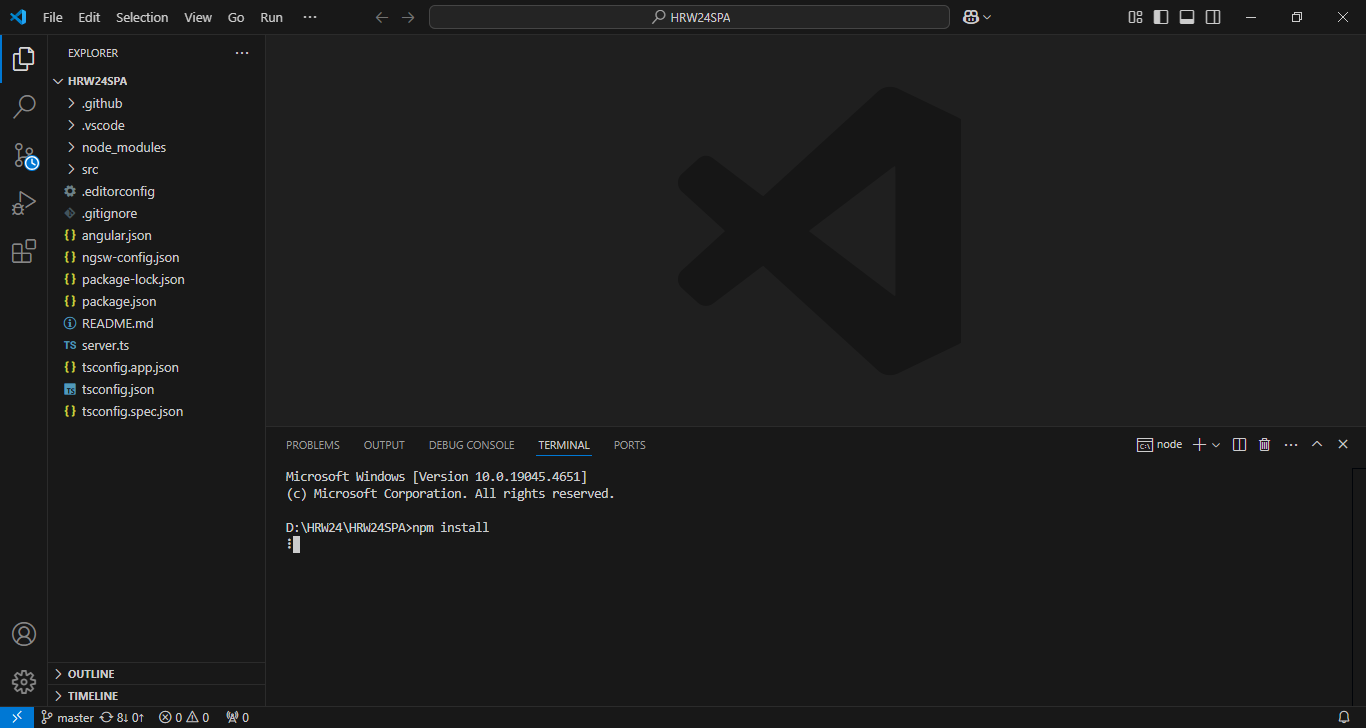Viewport: 1366px width, 728px height.
Task: Click the master branch status item
Action: tap(67, 717)
